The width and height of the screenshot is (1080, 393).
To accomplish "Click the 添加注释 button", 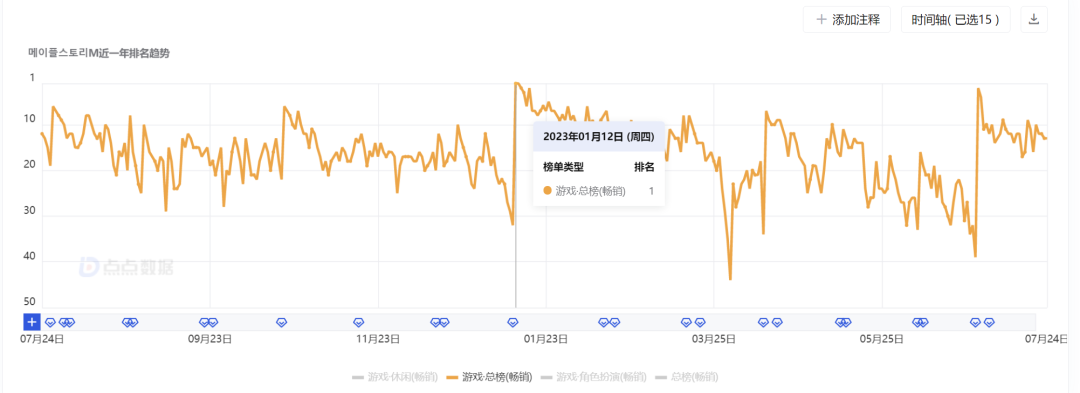I will [847, 20].
